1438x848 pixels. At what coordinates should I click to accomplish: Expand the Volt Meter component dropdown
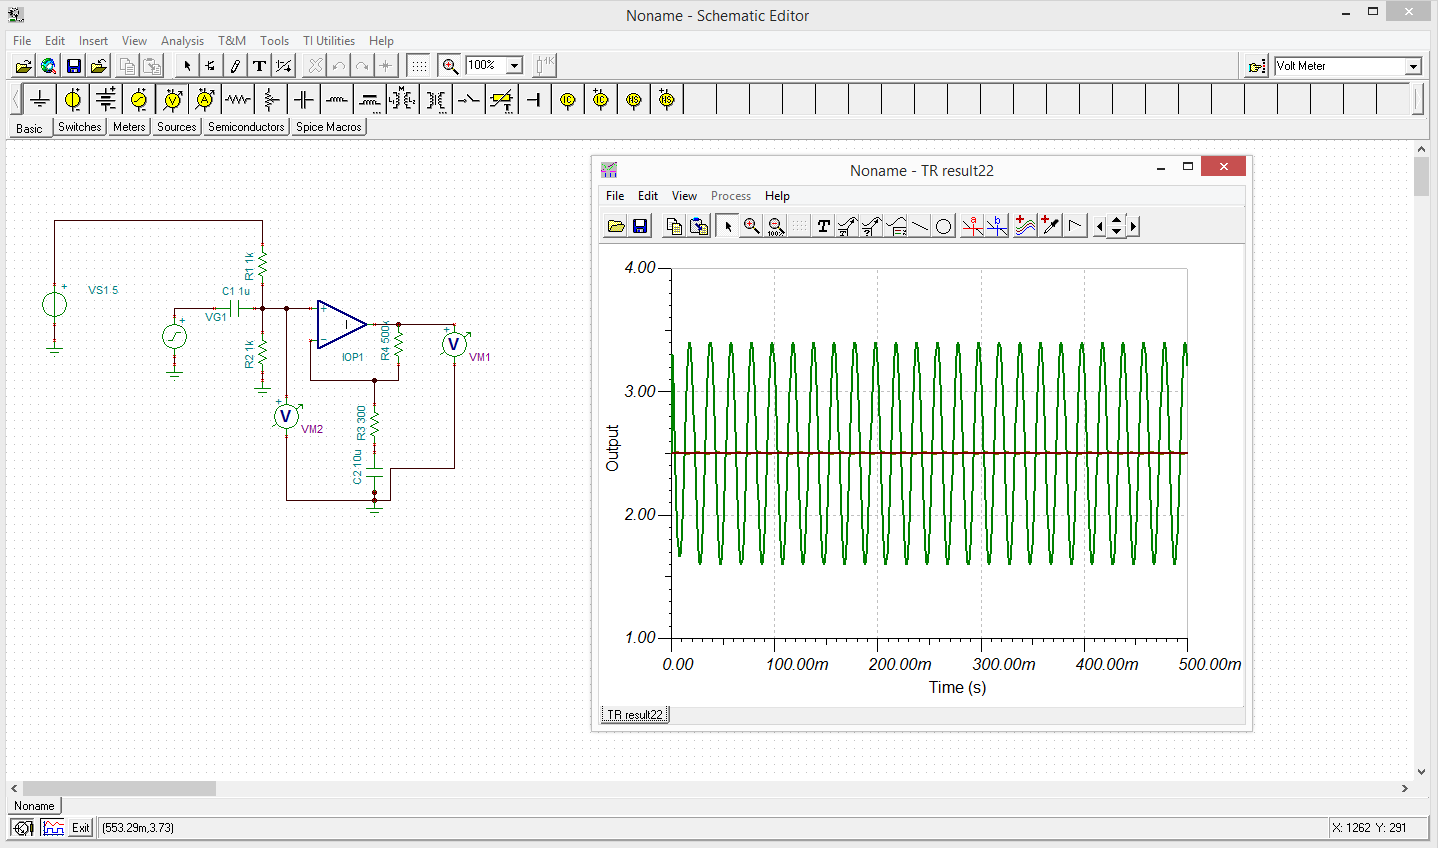tap(1413, 66)
